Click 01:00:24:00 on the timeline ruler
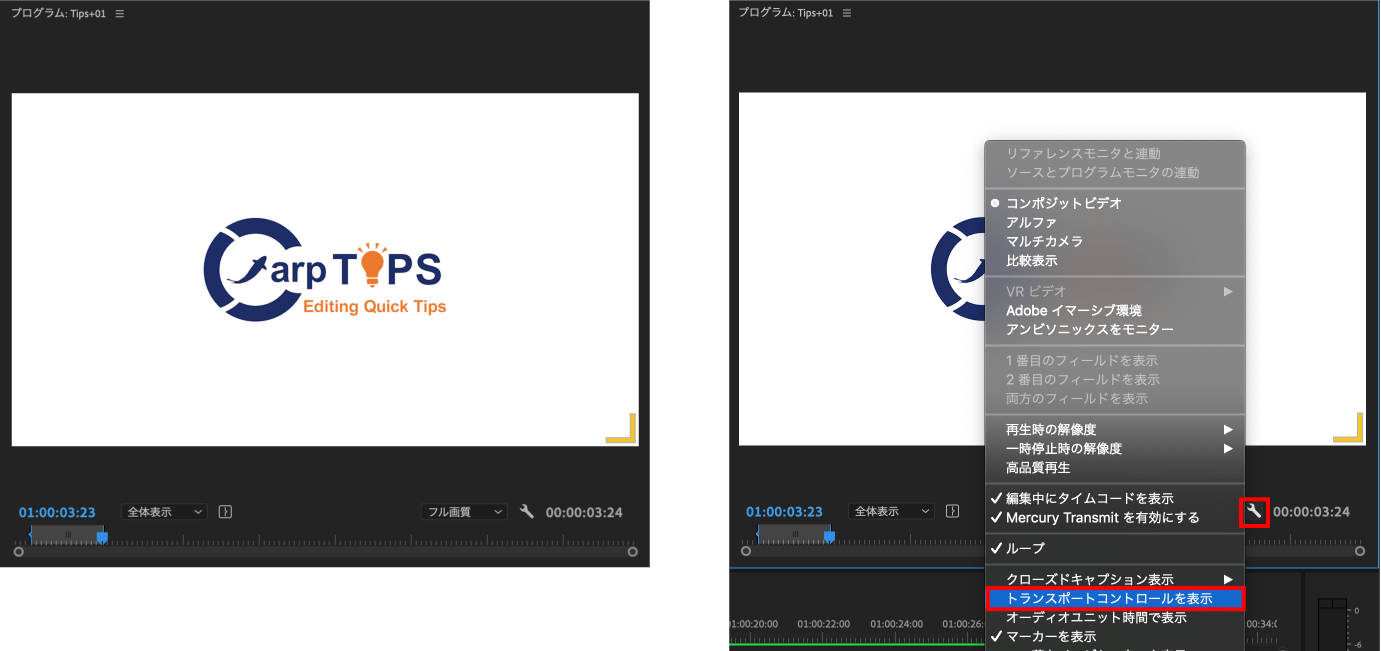The image size is (1381, 651). [899, 623]
